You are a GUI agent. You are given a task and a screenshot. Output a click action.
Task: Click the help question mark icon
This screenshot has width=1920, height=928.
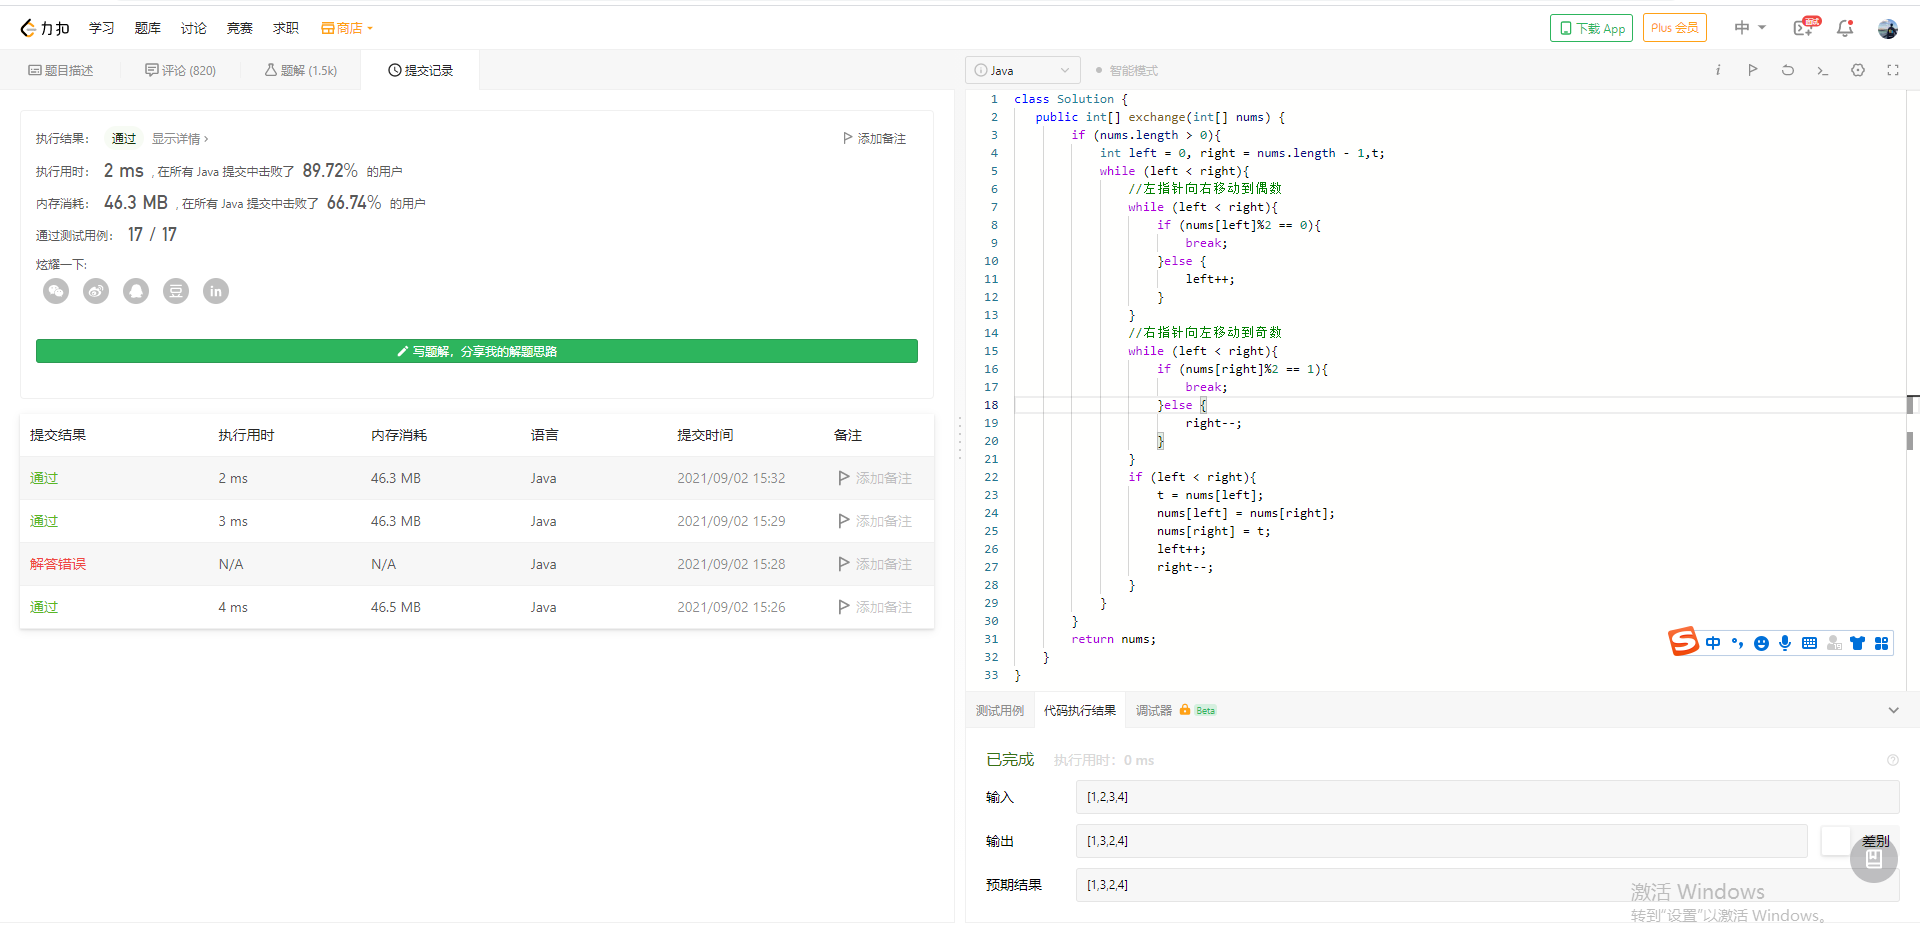1893,760
